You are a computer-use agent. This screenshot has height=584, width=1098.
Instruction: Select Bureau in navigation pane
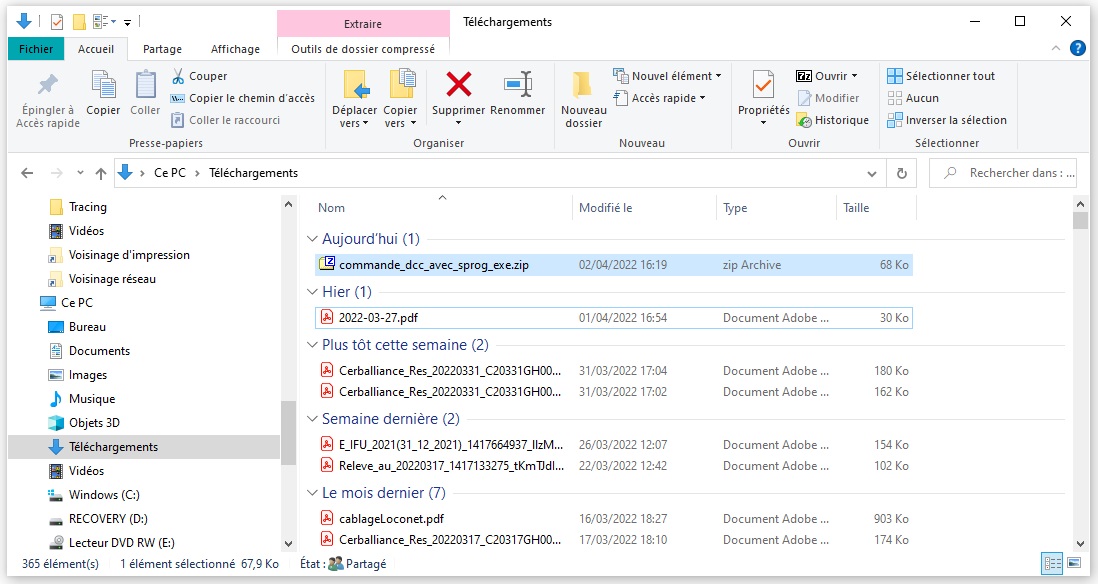77,327
